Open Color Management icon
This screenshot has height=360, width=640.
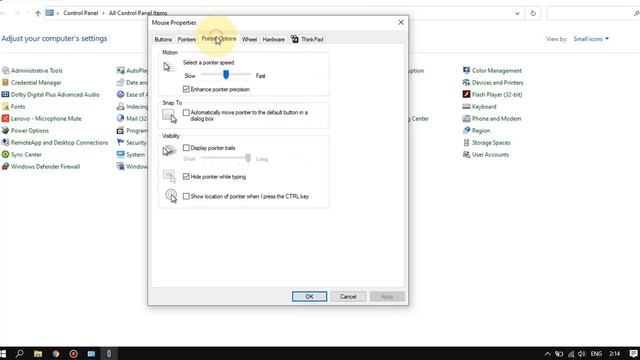[466, 71]
